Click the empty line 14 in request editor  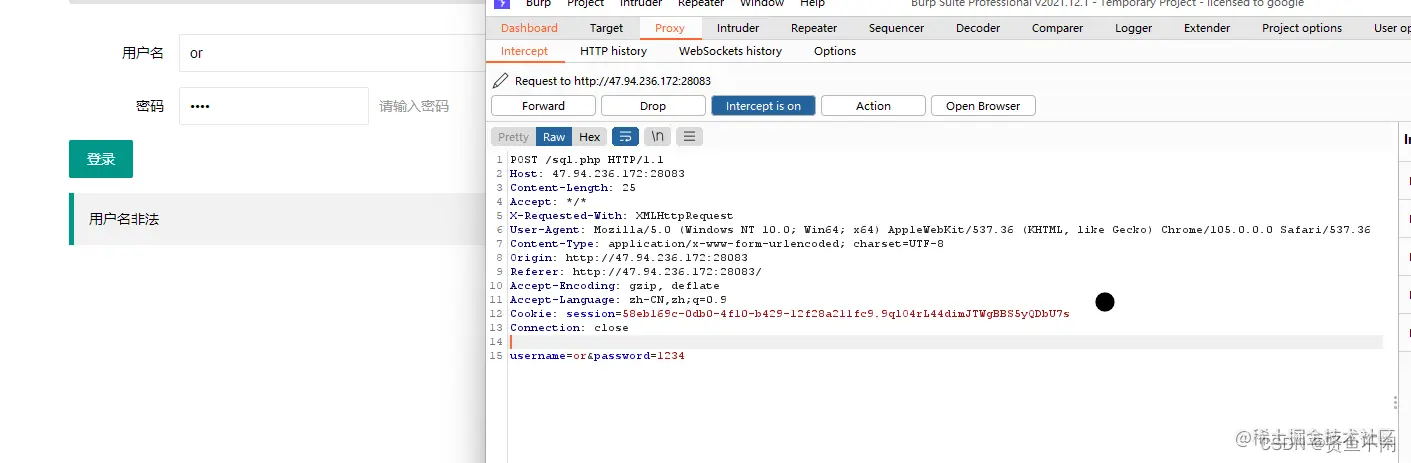(x=945, y=342)
